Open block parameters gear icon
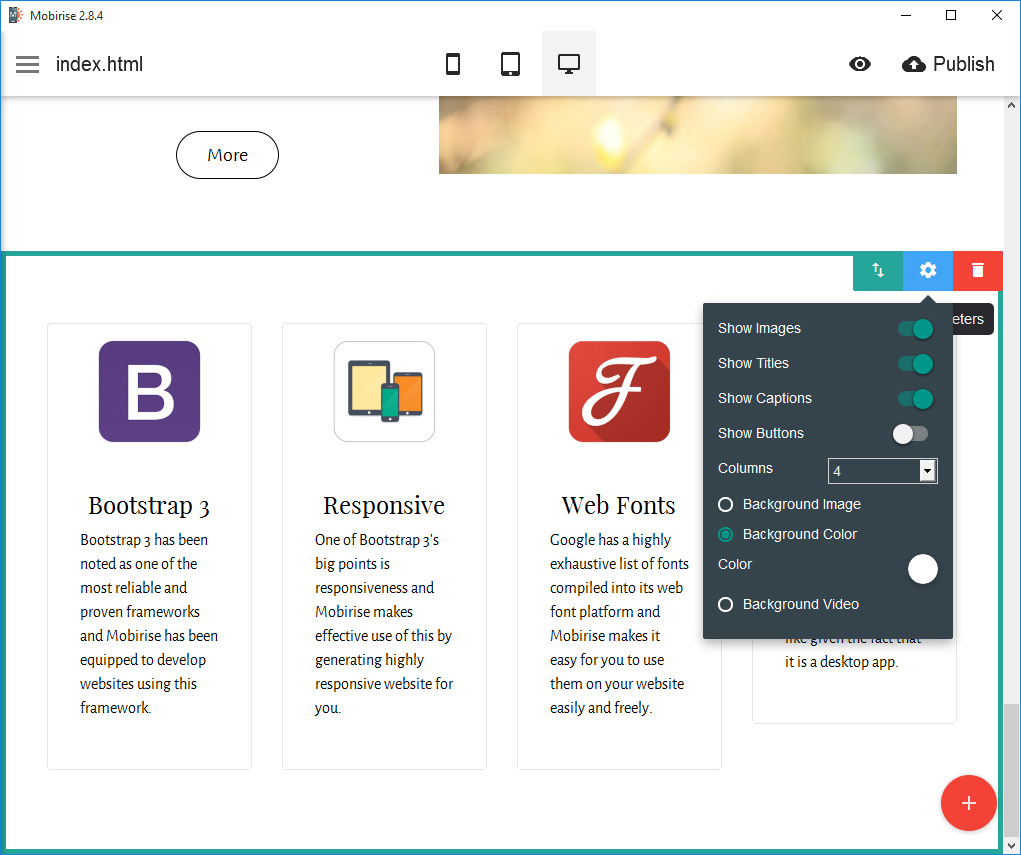1021x855 pixels. pyautogui.click(x=928, y=270)
